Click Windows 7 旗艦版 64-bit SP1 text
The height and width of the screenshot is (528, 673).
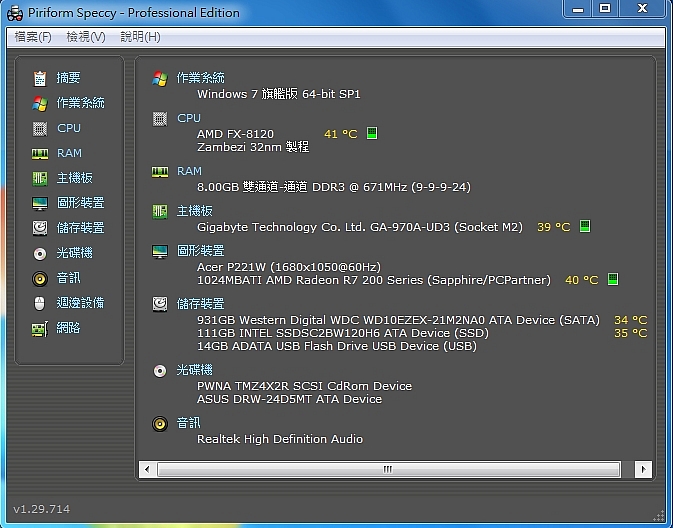click(279, 94)
